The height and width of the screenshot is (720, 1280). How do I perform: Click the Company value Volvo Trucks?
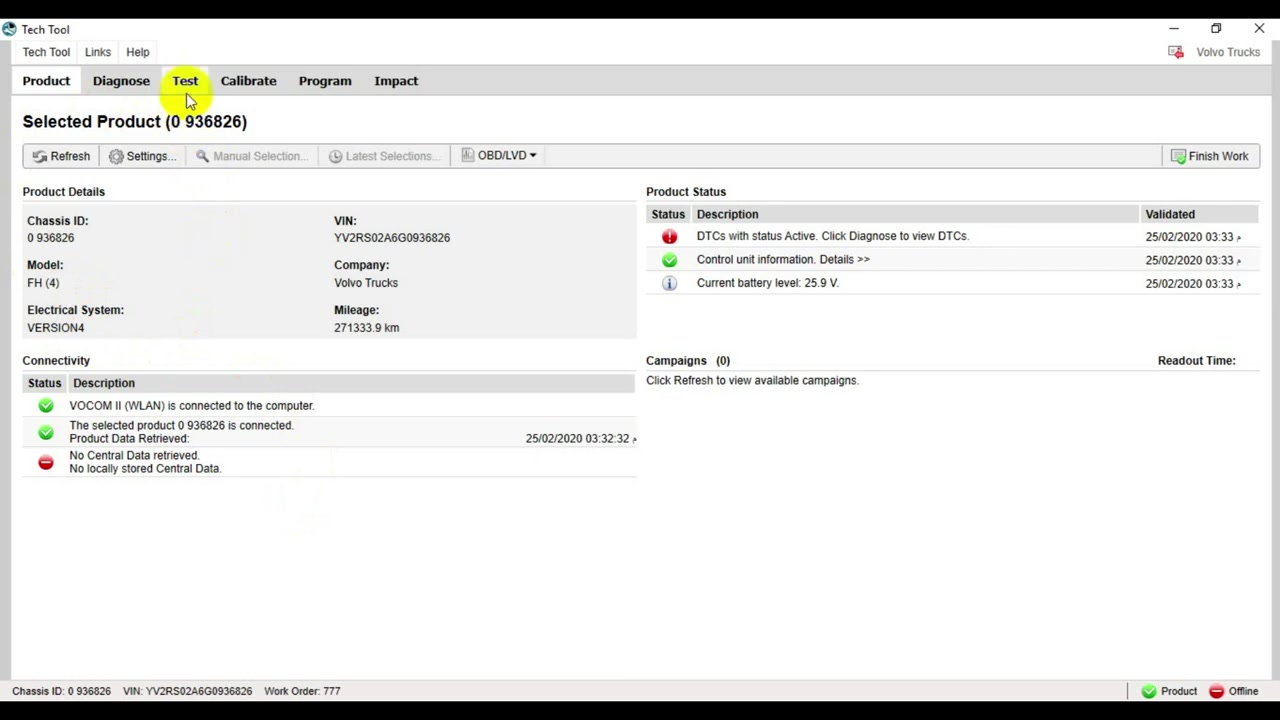pos(366,283)
